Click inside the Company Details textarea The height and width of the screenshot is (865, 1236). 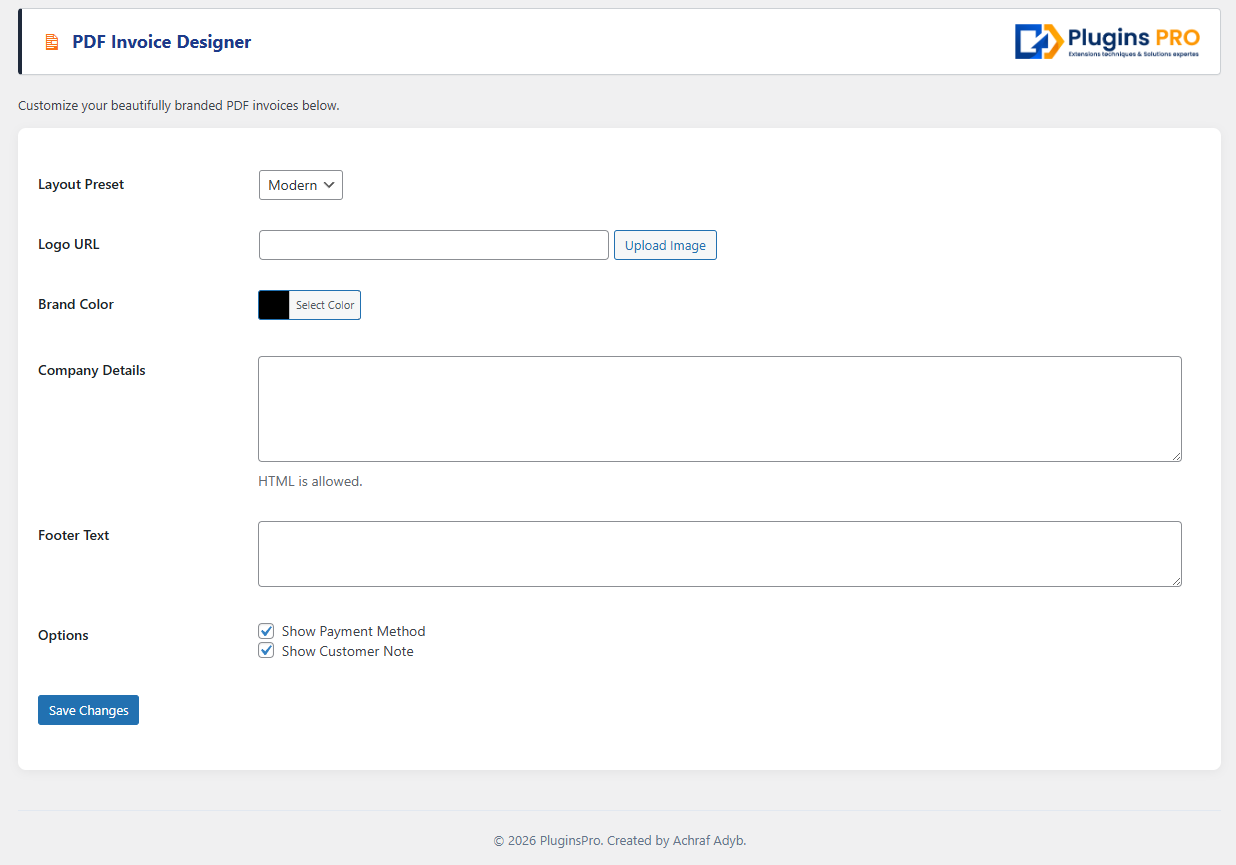(x=719, y=408)
